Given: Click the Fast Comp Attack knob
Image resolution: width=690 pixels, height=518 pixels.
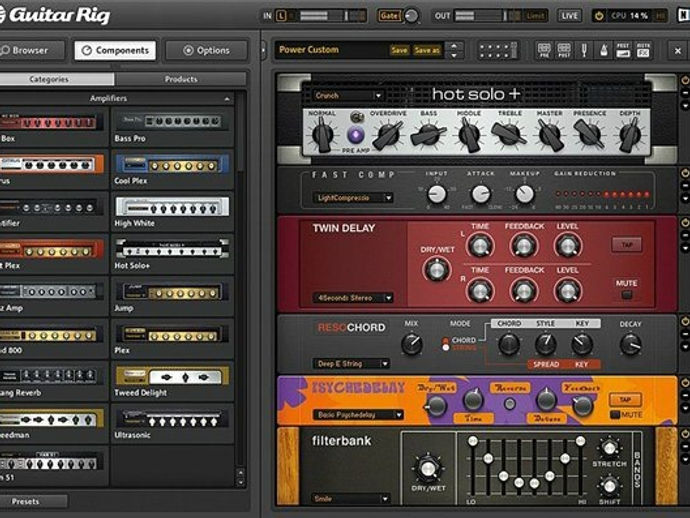Looking at the screenshot, I should pos(481,194).
